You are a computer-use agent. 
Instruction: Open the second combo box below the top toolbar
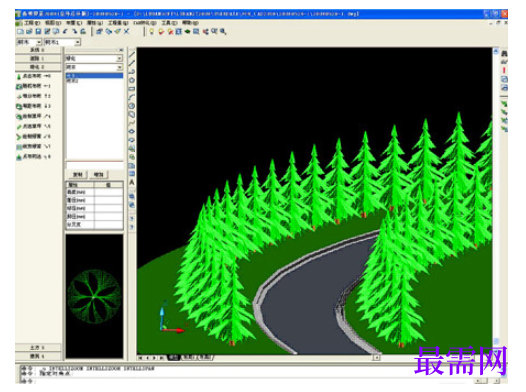[x=62, y=42]
